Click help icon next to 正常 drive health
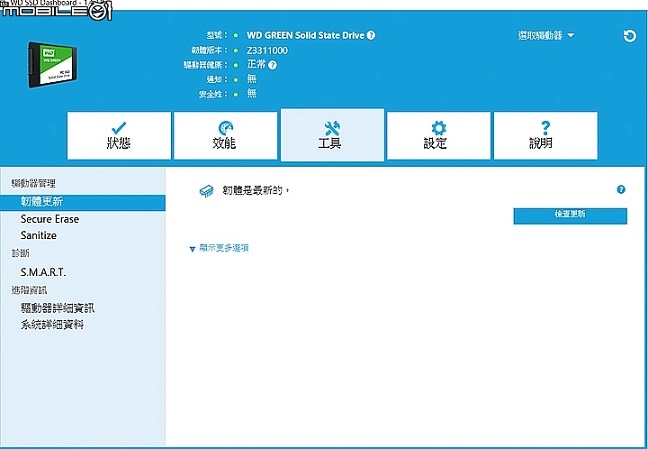Screen dimensions: 648x449 (x=272, y=65)
